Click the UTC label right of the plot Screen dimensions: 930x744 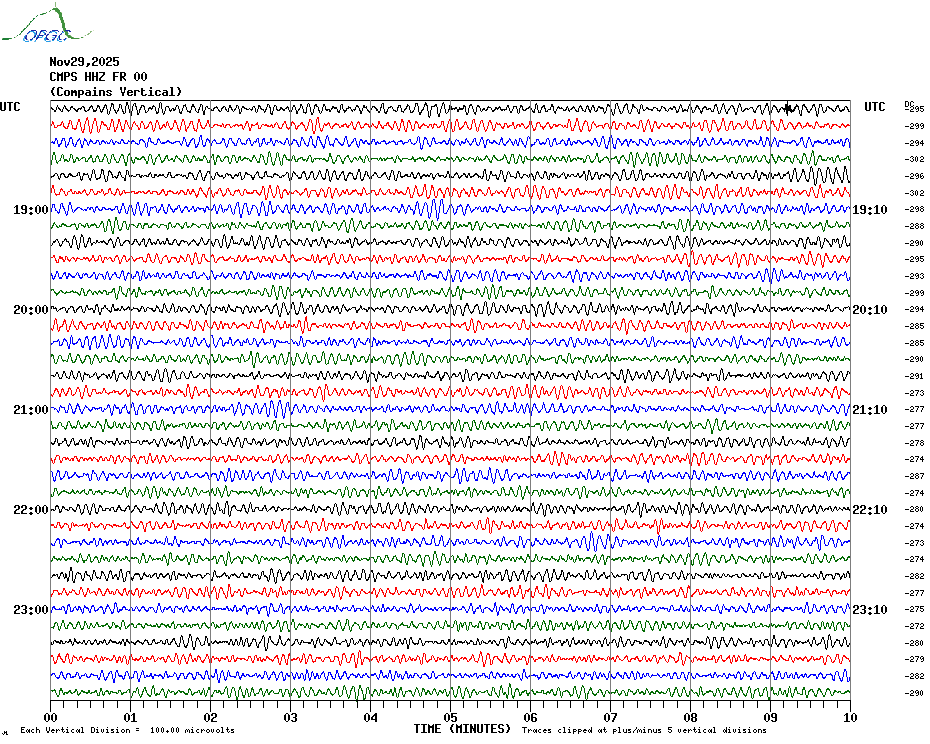pos(874,107)
